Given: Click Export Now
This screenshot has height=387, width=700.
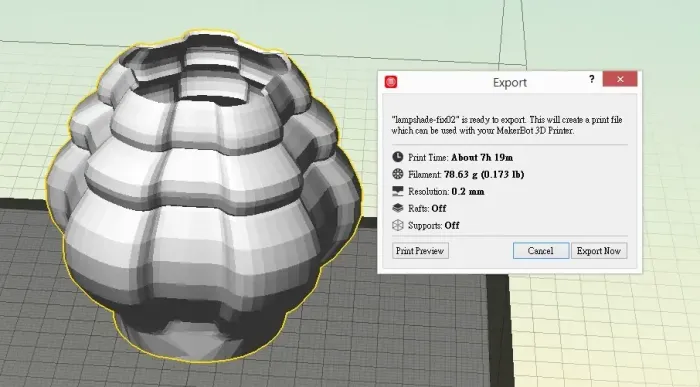Looking at the screenshot, I should (599, 251).
